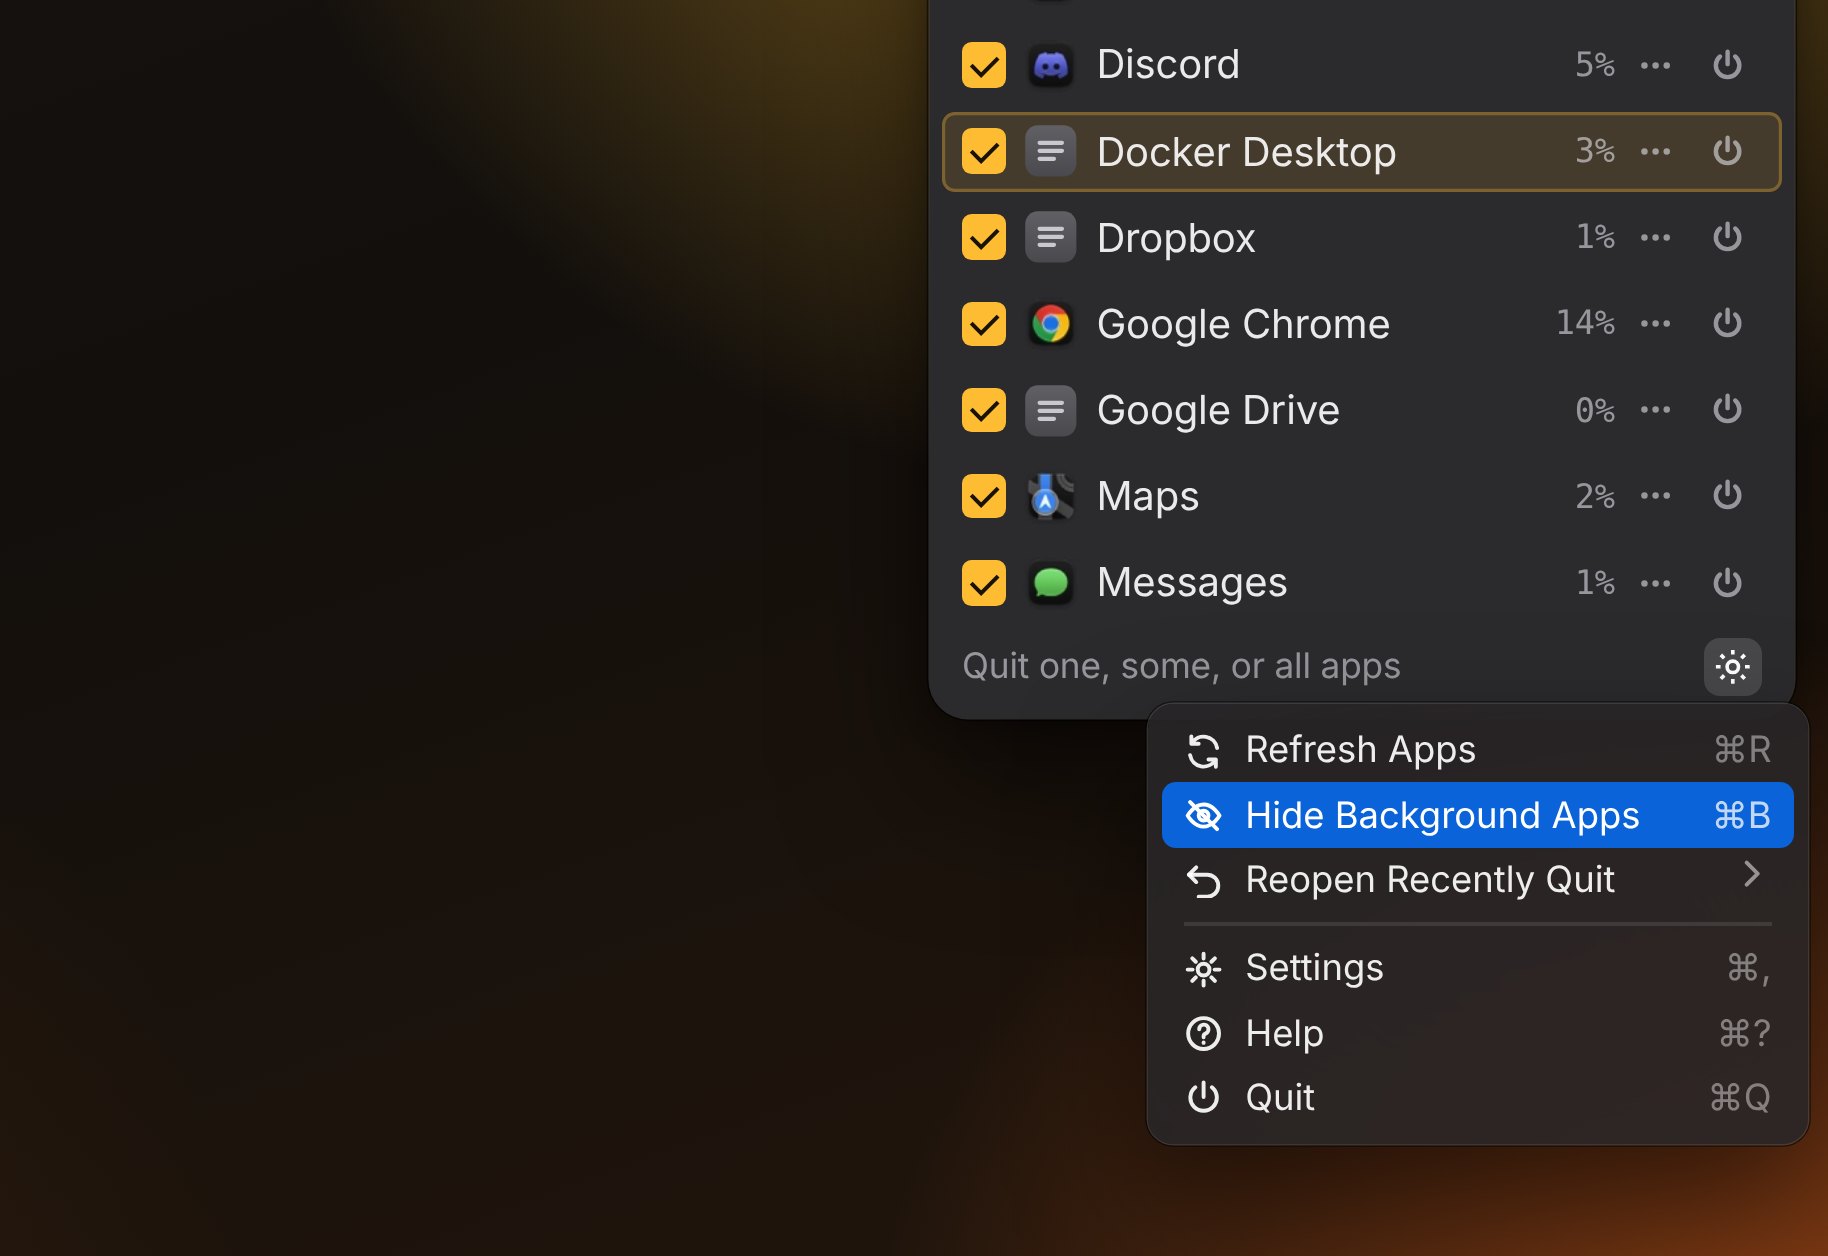
Task: Open the Help menu item
Action: coord(1477,1033)
